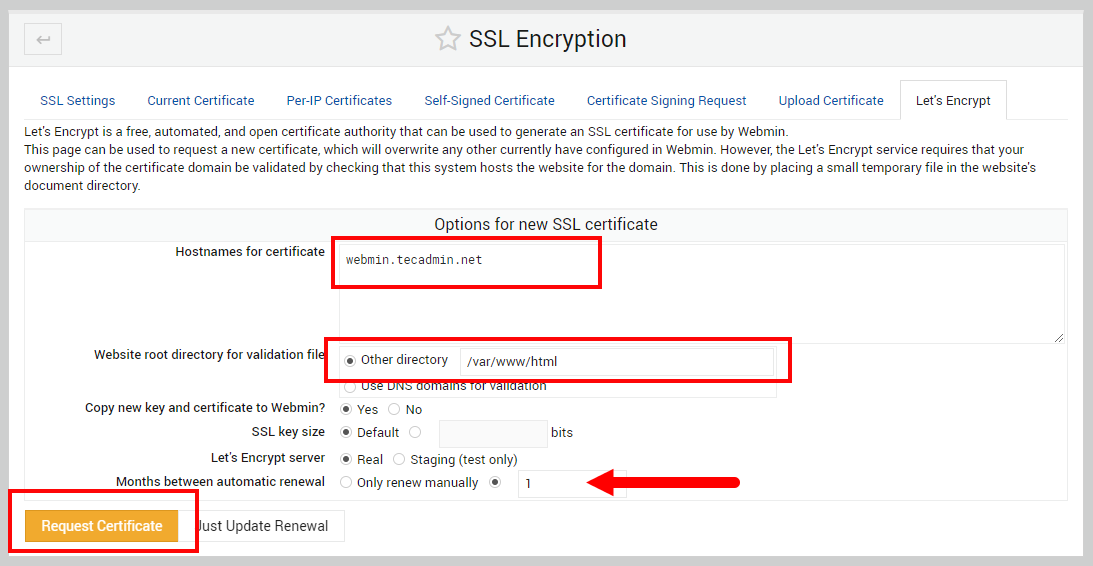The height and width of the screenshot is (566, 1093).
Task: Select the Other directory radio button
Action: (350, 361)
